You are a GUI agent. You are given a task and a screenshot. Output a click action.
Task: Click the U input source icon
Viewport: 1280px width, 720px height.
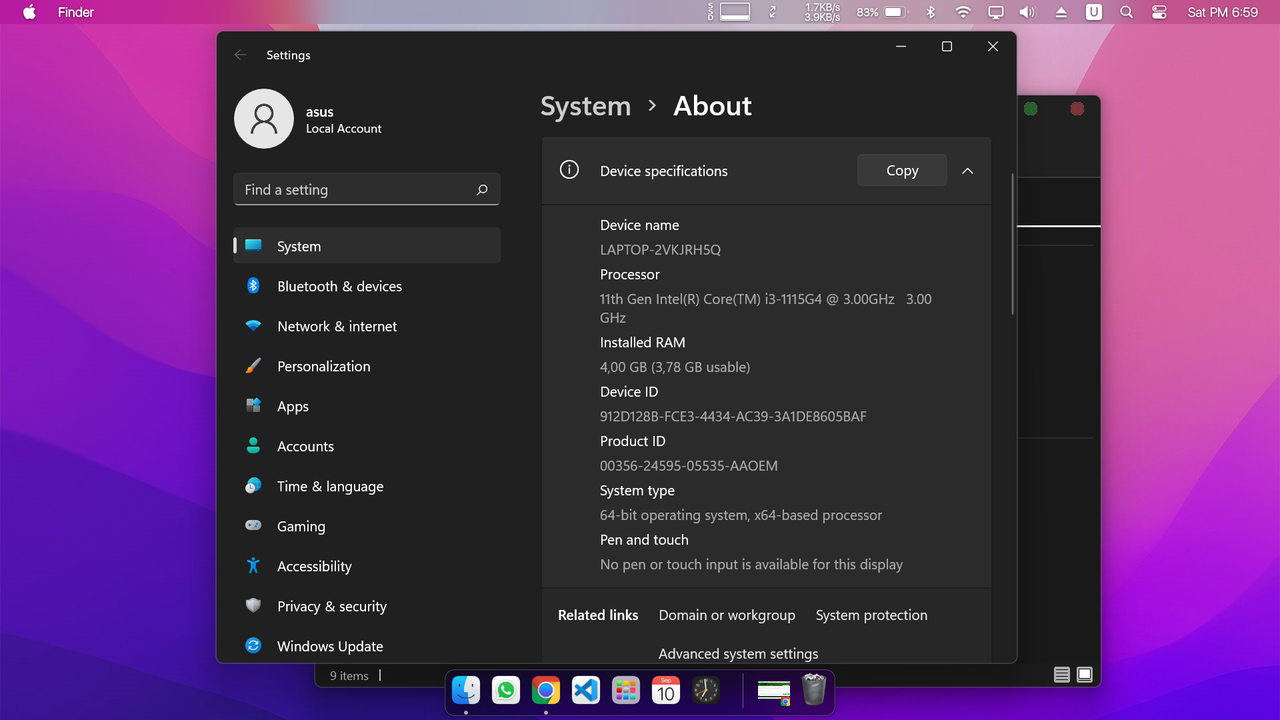coord(1094,12)
